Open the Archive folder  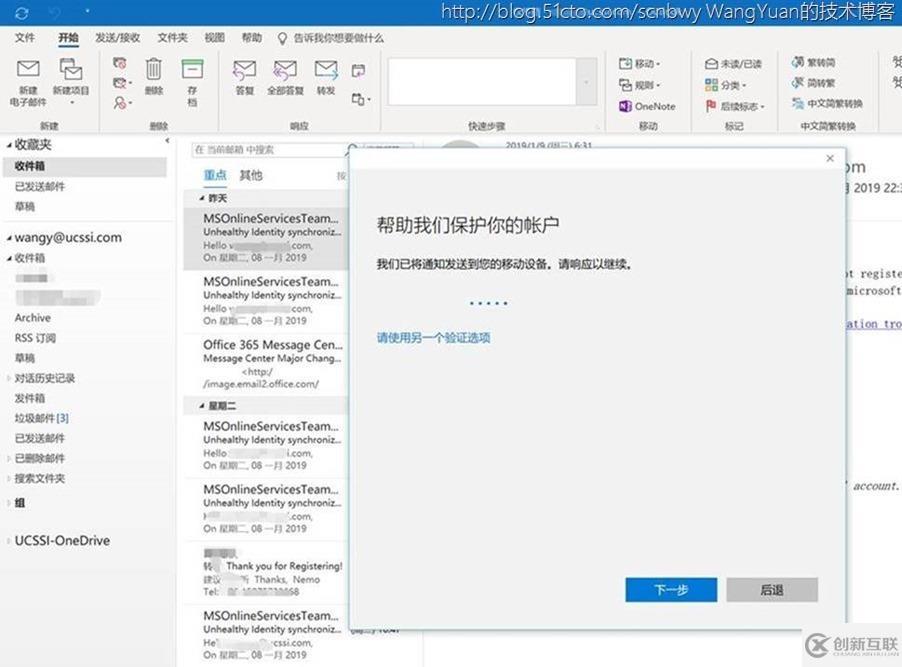[33, 318]
